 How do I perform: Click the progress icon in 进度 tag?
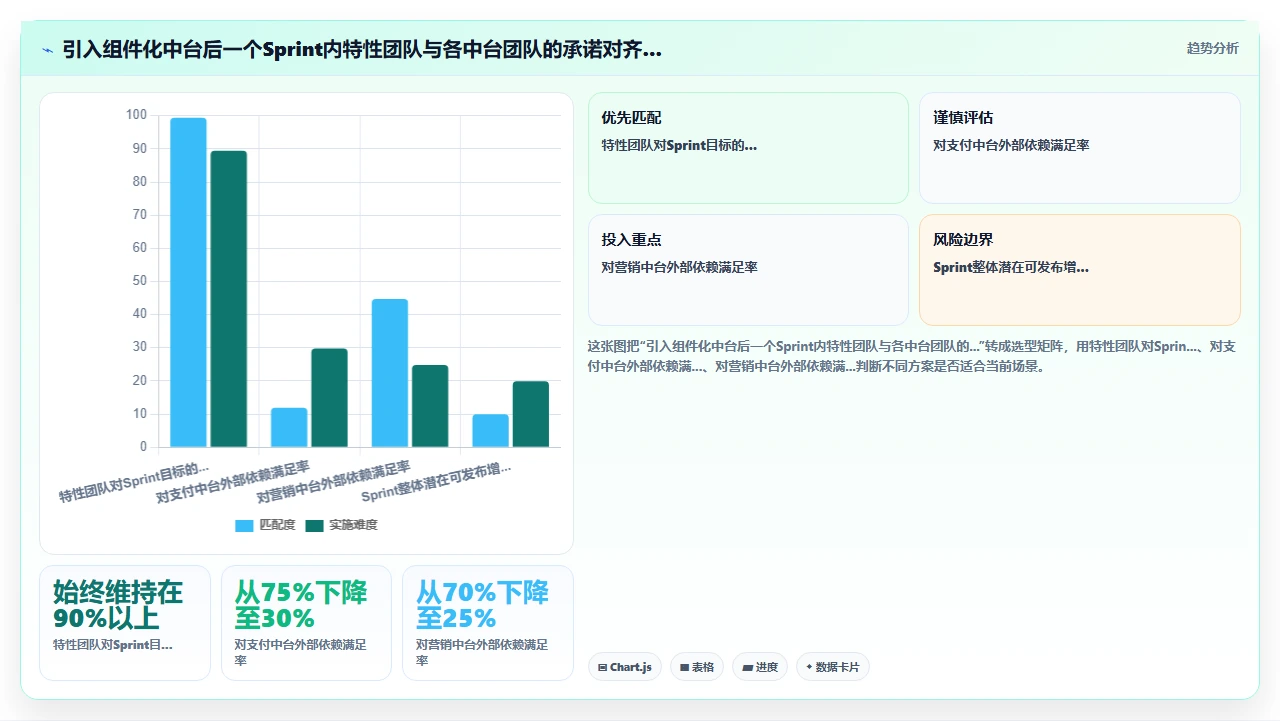pyautogui.click(x=747, y=667)
